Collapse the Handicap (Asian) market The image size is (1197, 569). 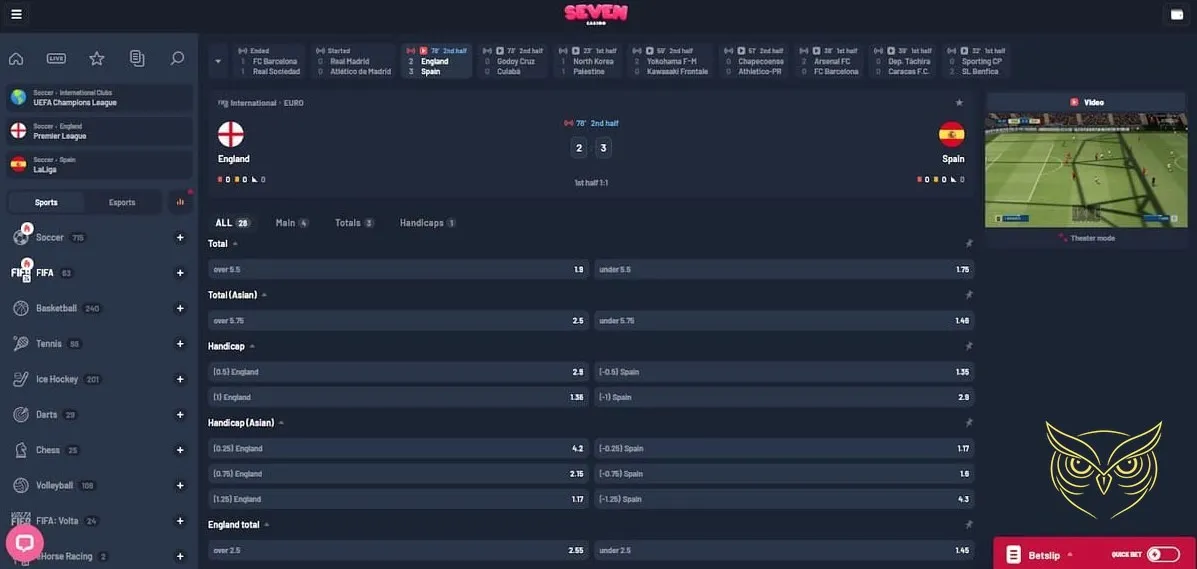pos(281,423)
